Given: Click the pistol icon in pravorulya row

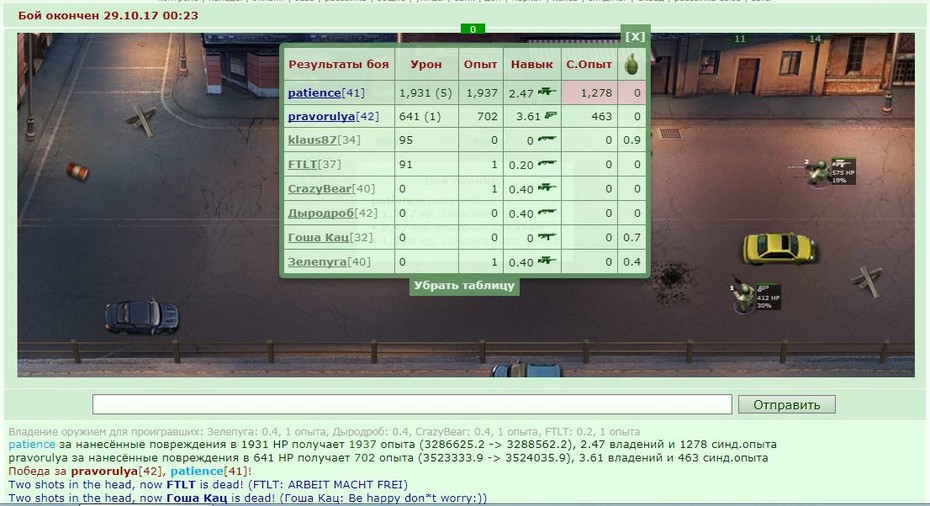Looking at the screenshot, I should click(550, 116).
